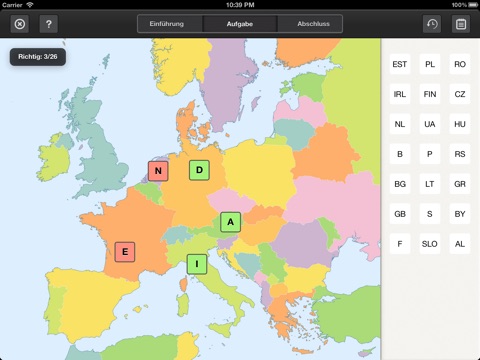This screenshot has height=360, width=480.
Task: Select the green I label on Italy
Action: (x=197, y=264)
